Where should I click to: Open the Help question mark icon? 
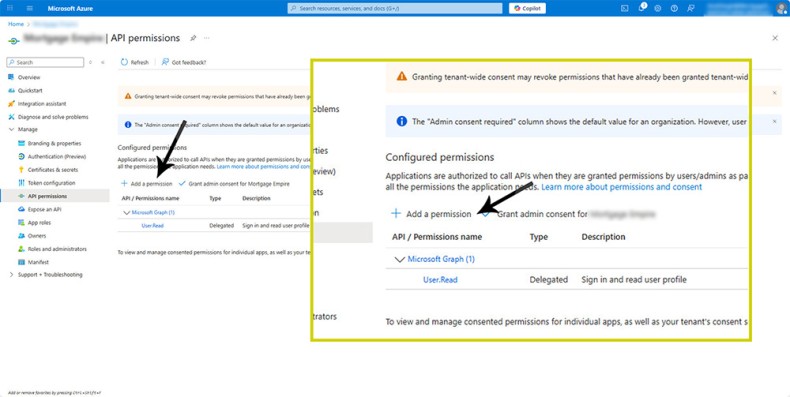[x=674, y=9]
